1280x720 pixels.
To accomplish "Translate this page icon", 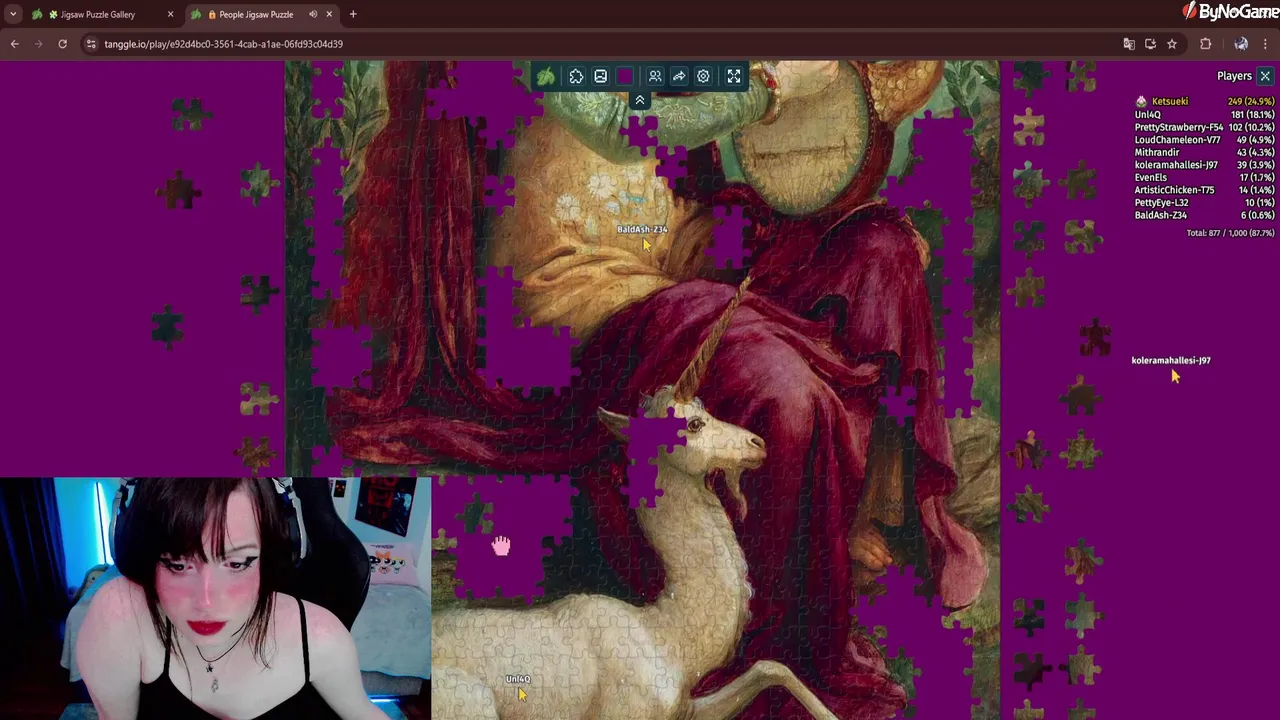I will (1129, 44).
